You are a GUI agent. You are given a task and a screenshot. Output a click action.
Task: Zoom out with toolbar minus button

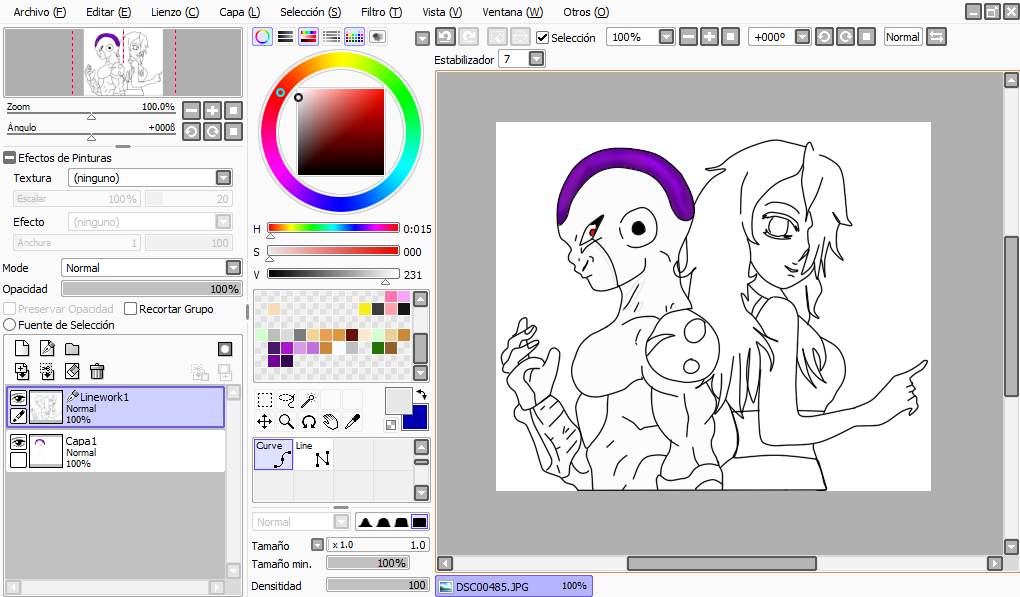click(x=689, y=37)
